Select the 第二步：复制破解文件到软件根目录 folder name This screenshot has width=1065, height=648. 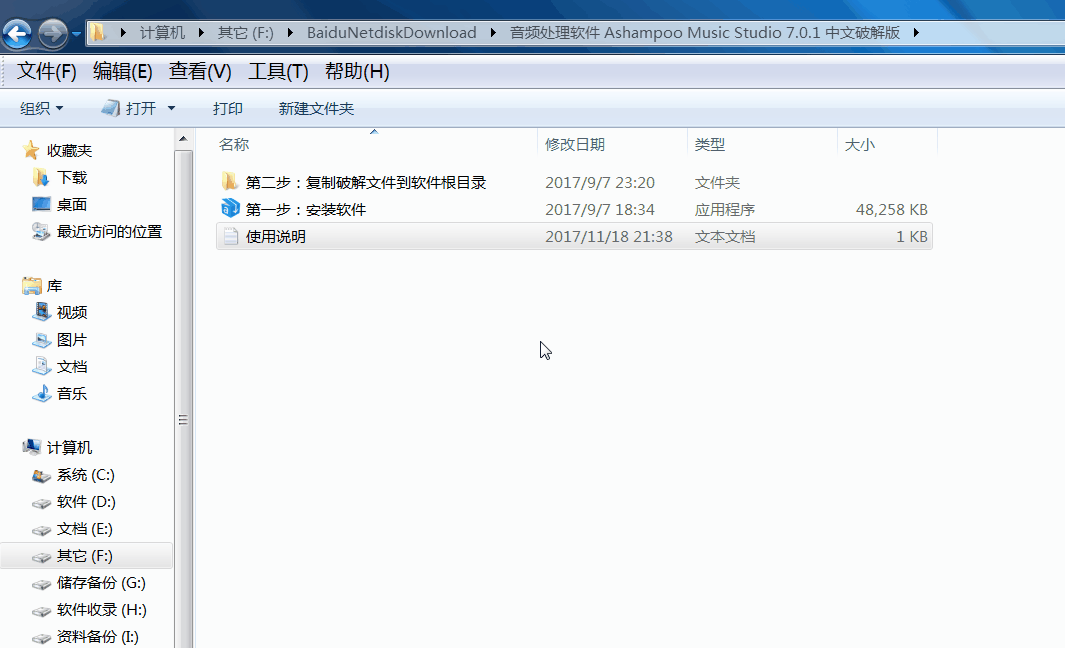tap(365, 183)
